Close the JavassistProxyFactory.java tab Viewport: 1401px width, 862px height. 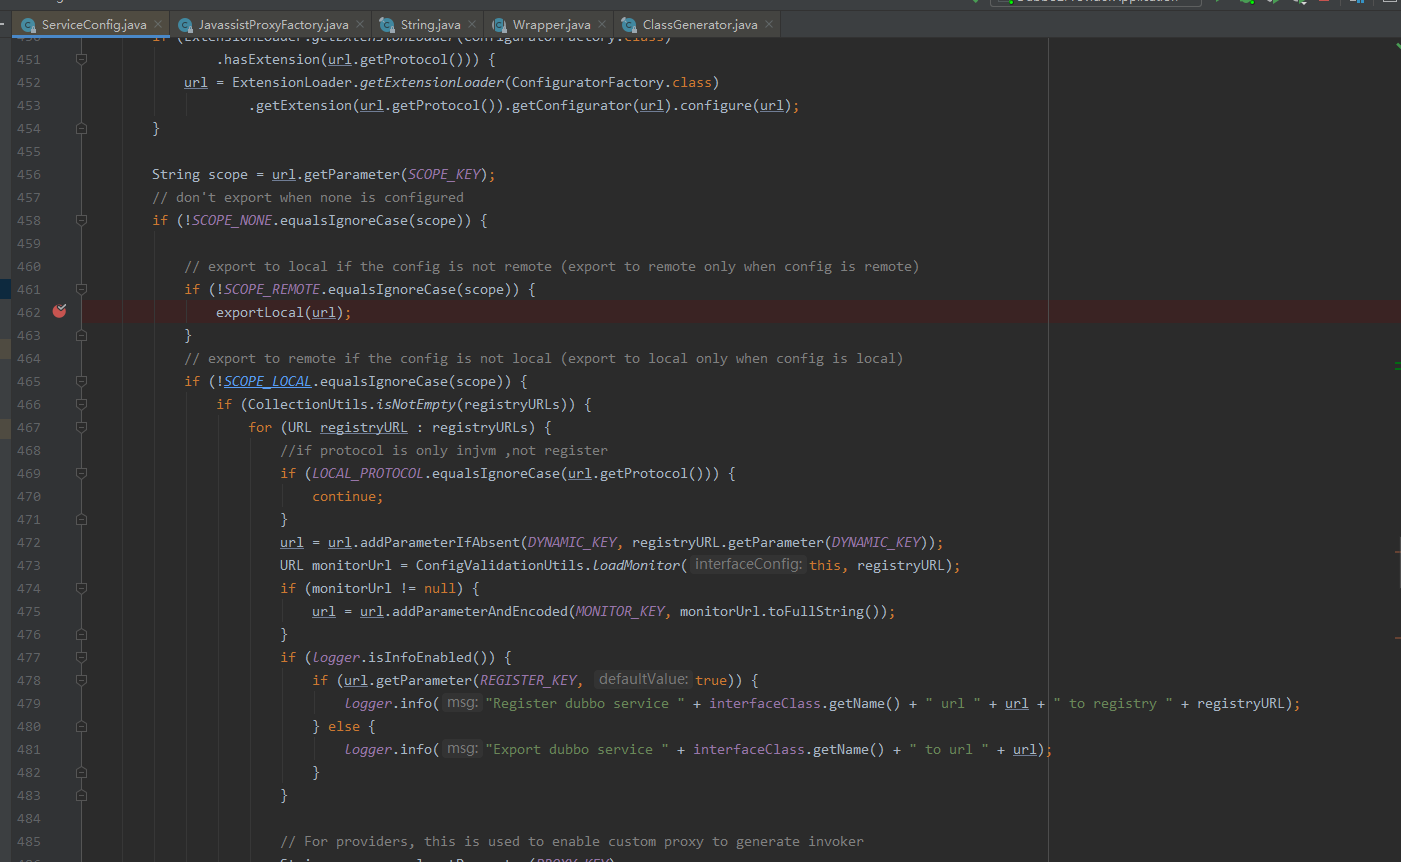[x=360, y=24]
